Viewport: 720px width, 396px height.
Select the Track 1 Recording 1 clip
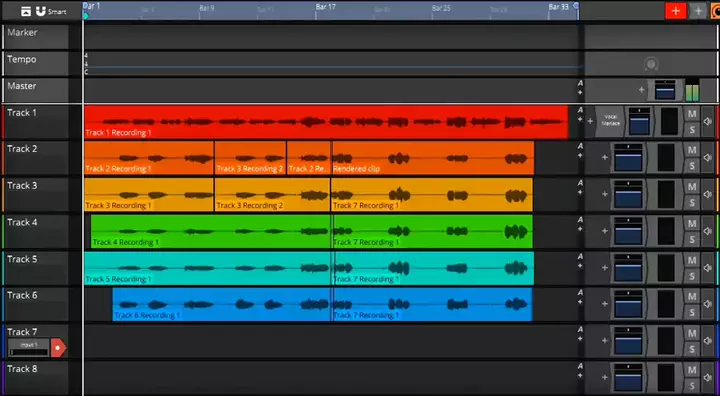pyautogui.click(x=326, y=122)
